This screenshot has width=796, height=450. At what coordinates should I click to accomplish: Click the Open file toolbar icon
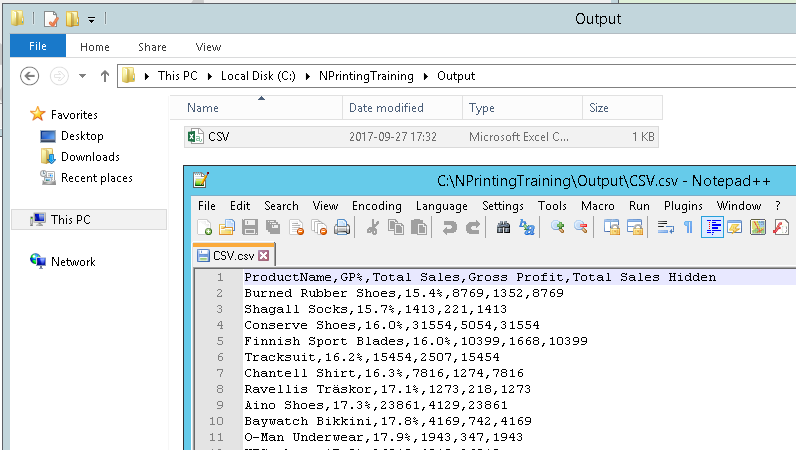tap(227, 228)
